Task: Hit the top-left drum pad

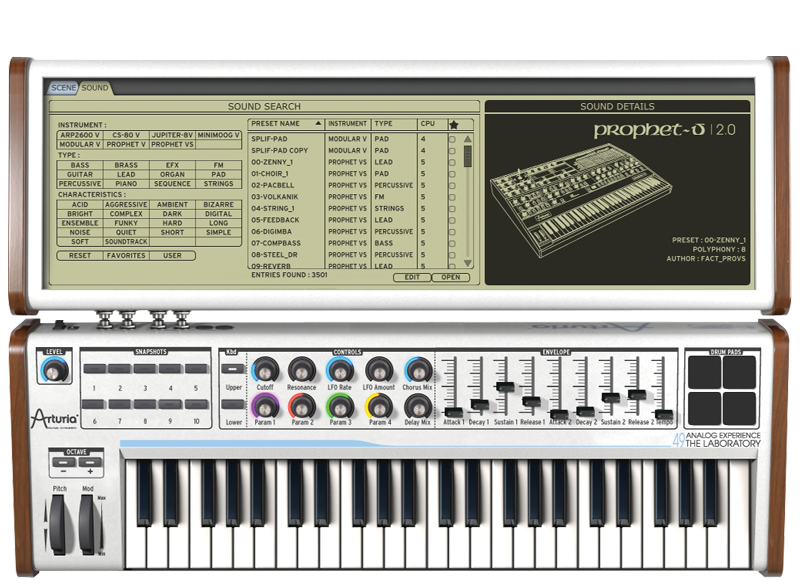Action: pos(705,372)
